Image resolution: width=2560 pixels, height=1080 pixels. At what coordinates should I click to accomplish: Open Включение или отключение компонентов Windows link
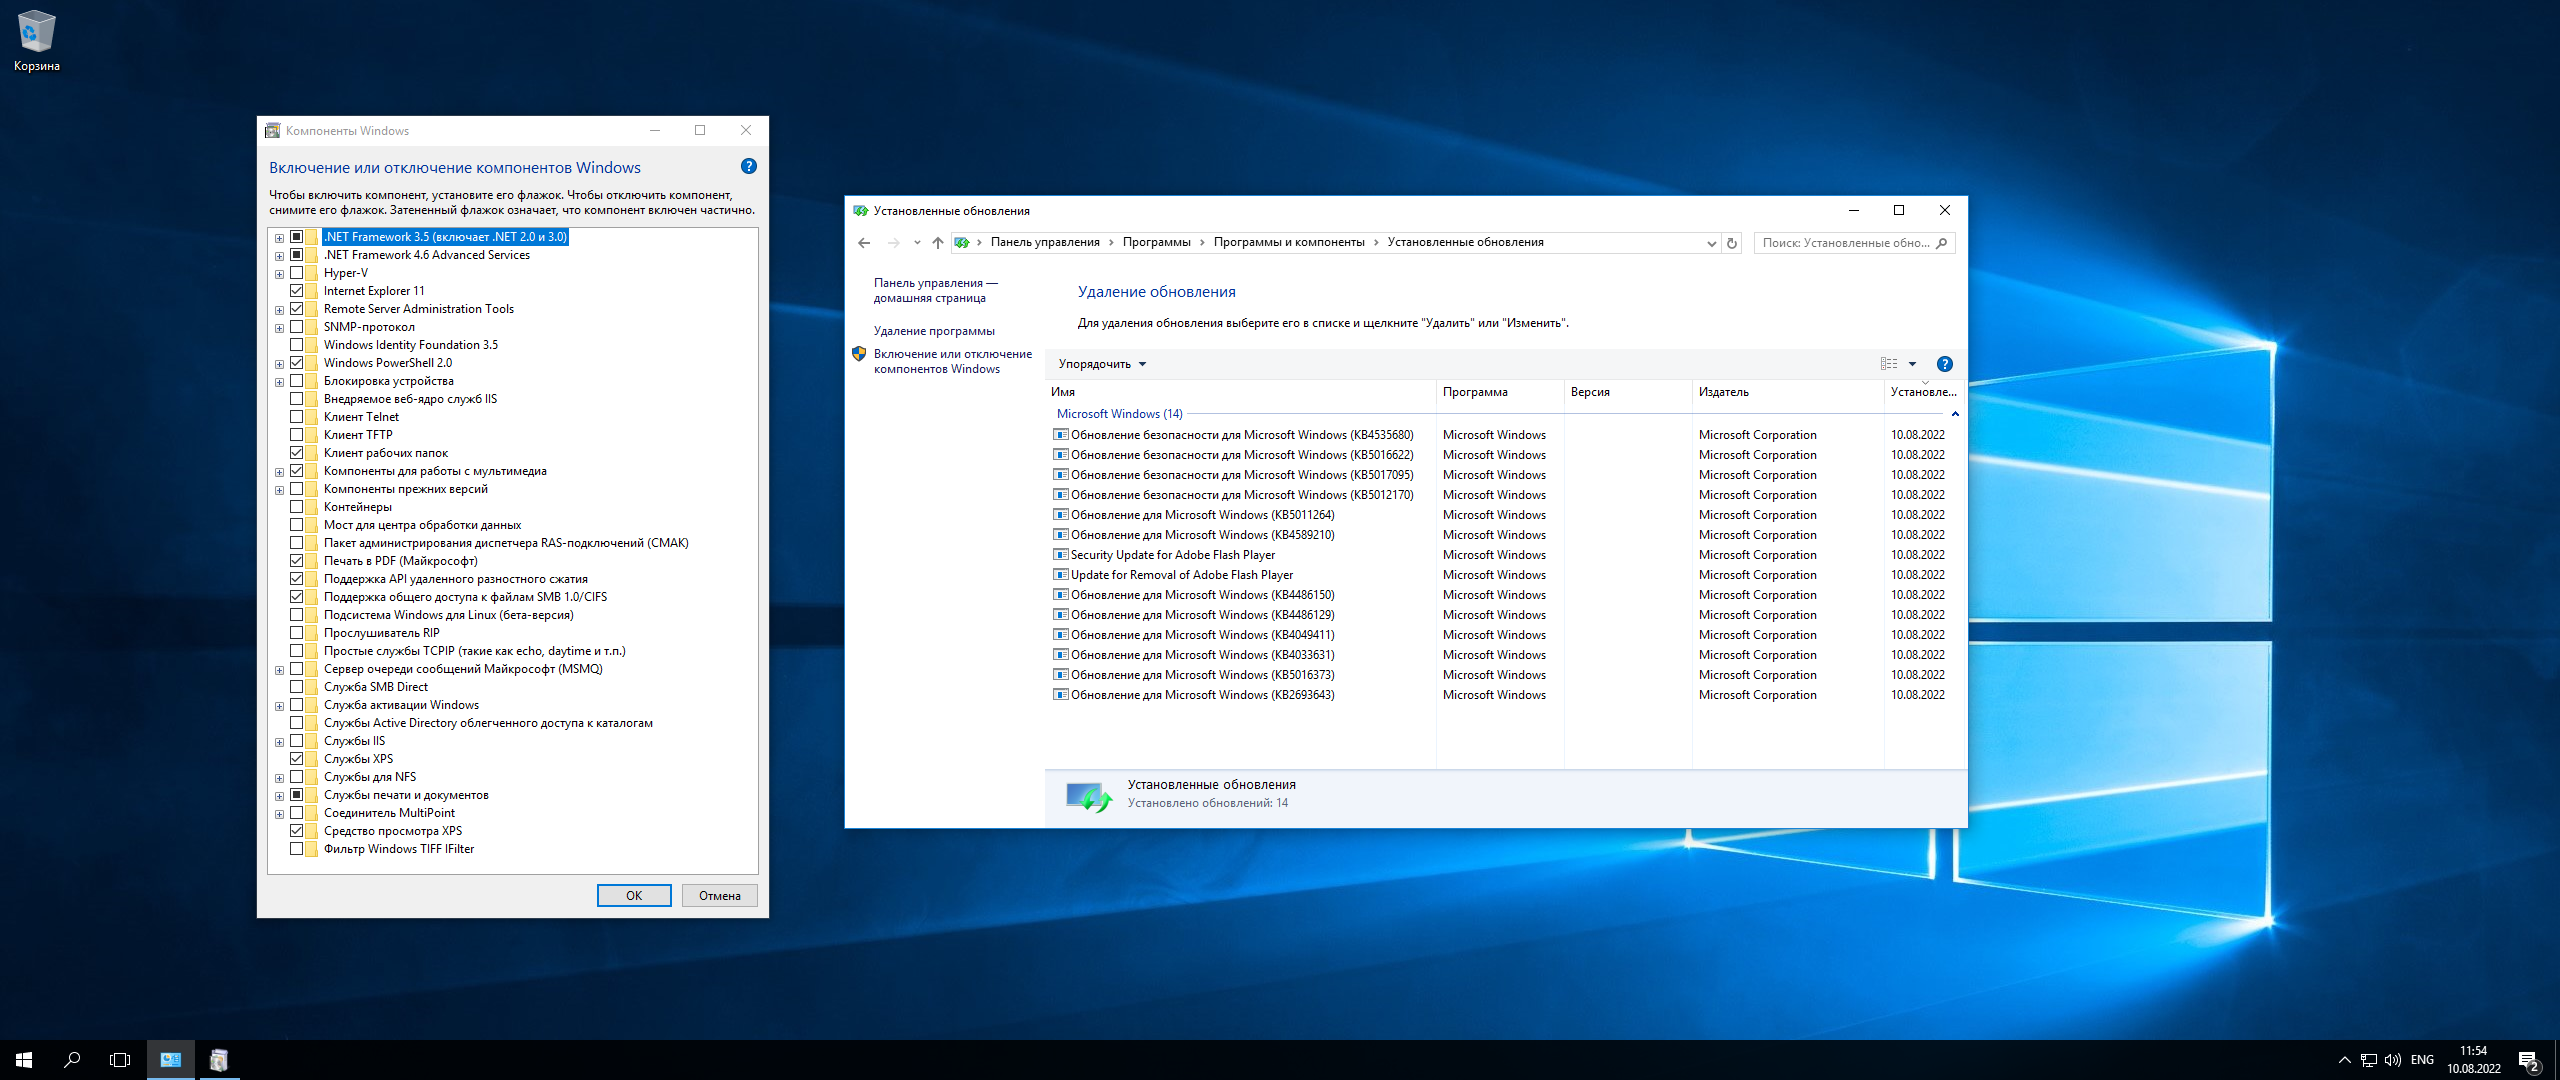(952, 362)
